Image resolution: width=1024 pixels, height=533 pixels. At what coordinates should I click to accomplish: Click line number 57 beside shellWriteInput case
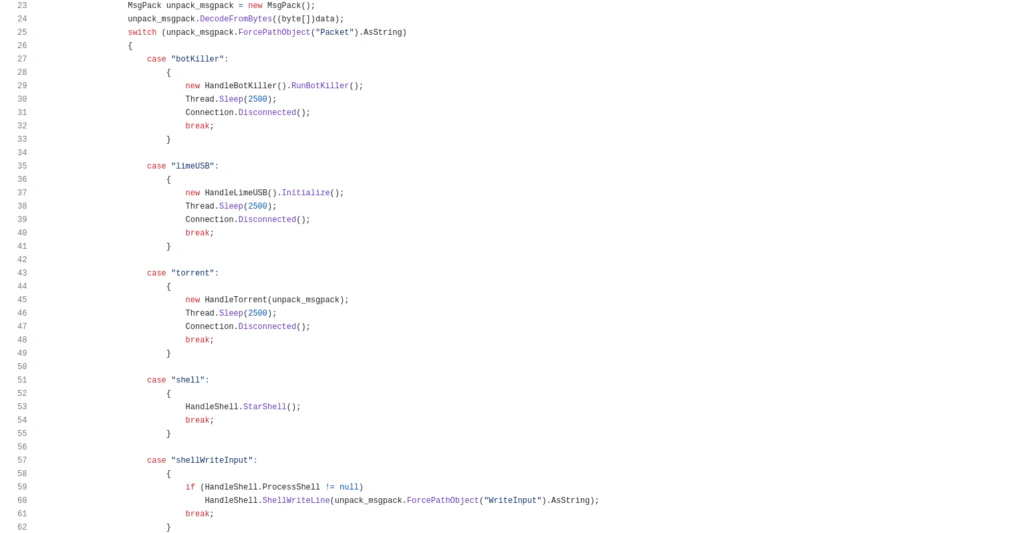point(22,460)
